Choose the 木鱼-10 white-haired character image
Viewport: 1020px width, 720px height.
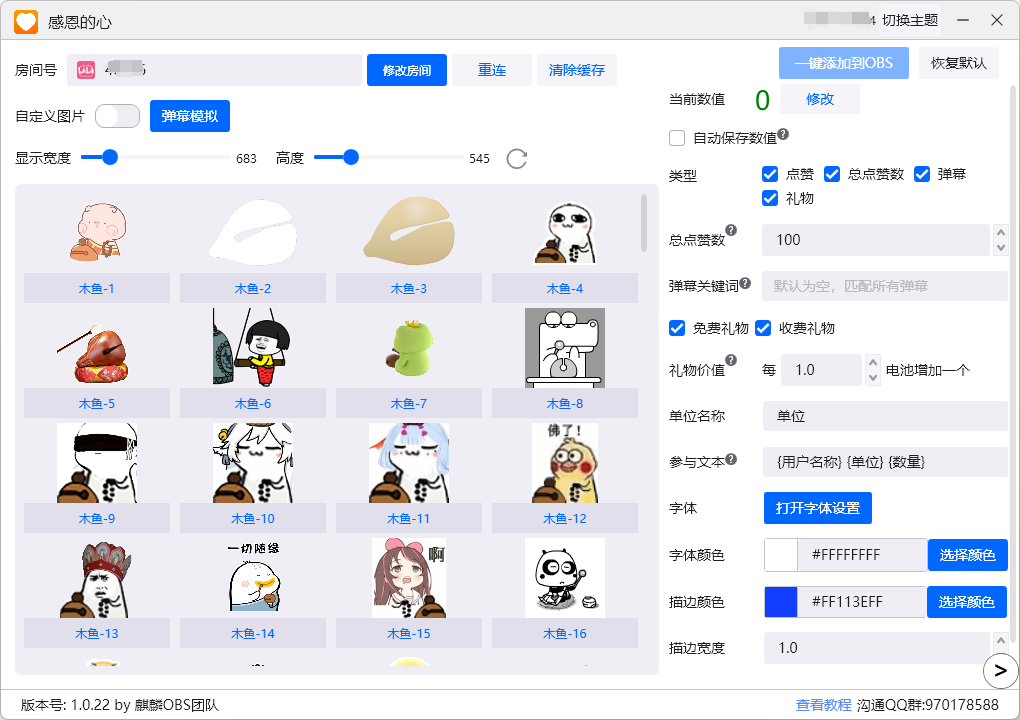click(253, 463)
